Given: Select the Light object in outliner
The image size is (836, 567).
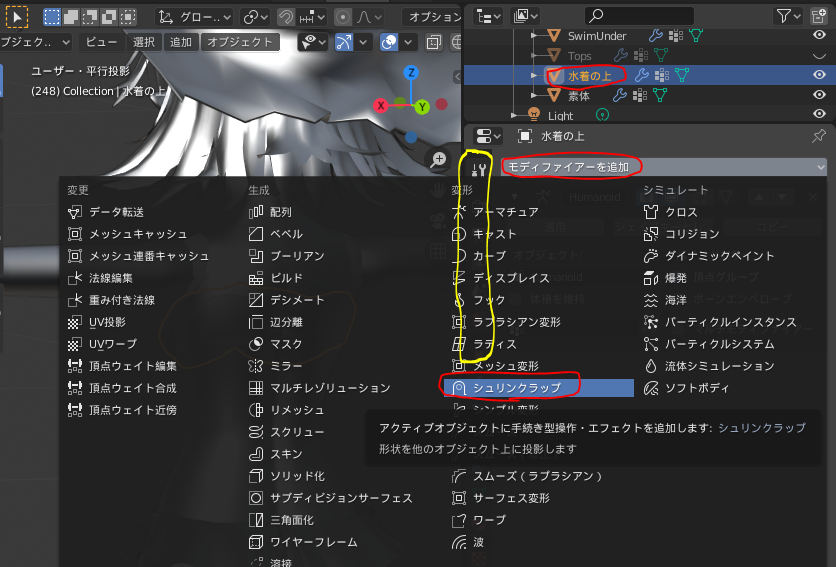Looking at the screenshot, I should click(560, 116).
